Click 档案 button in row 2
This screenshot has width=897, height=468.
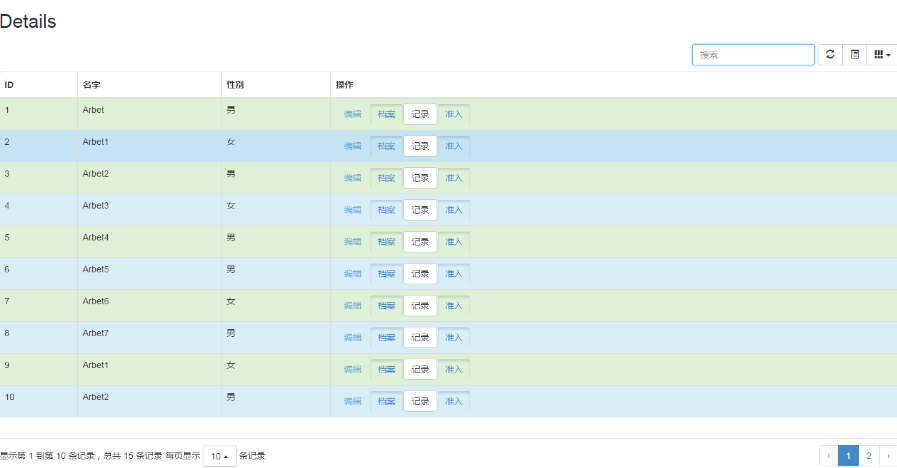(386, 146)
